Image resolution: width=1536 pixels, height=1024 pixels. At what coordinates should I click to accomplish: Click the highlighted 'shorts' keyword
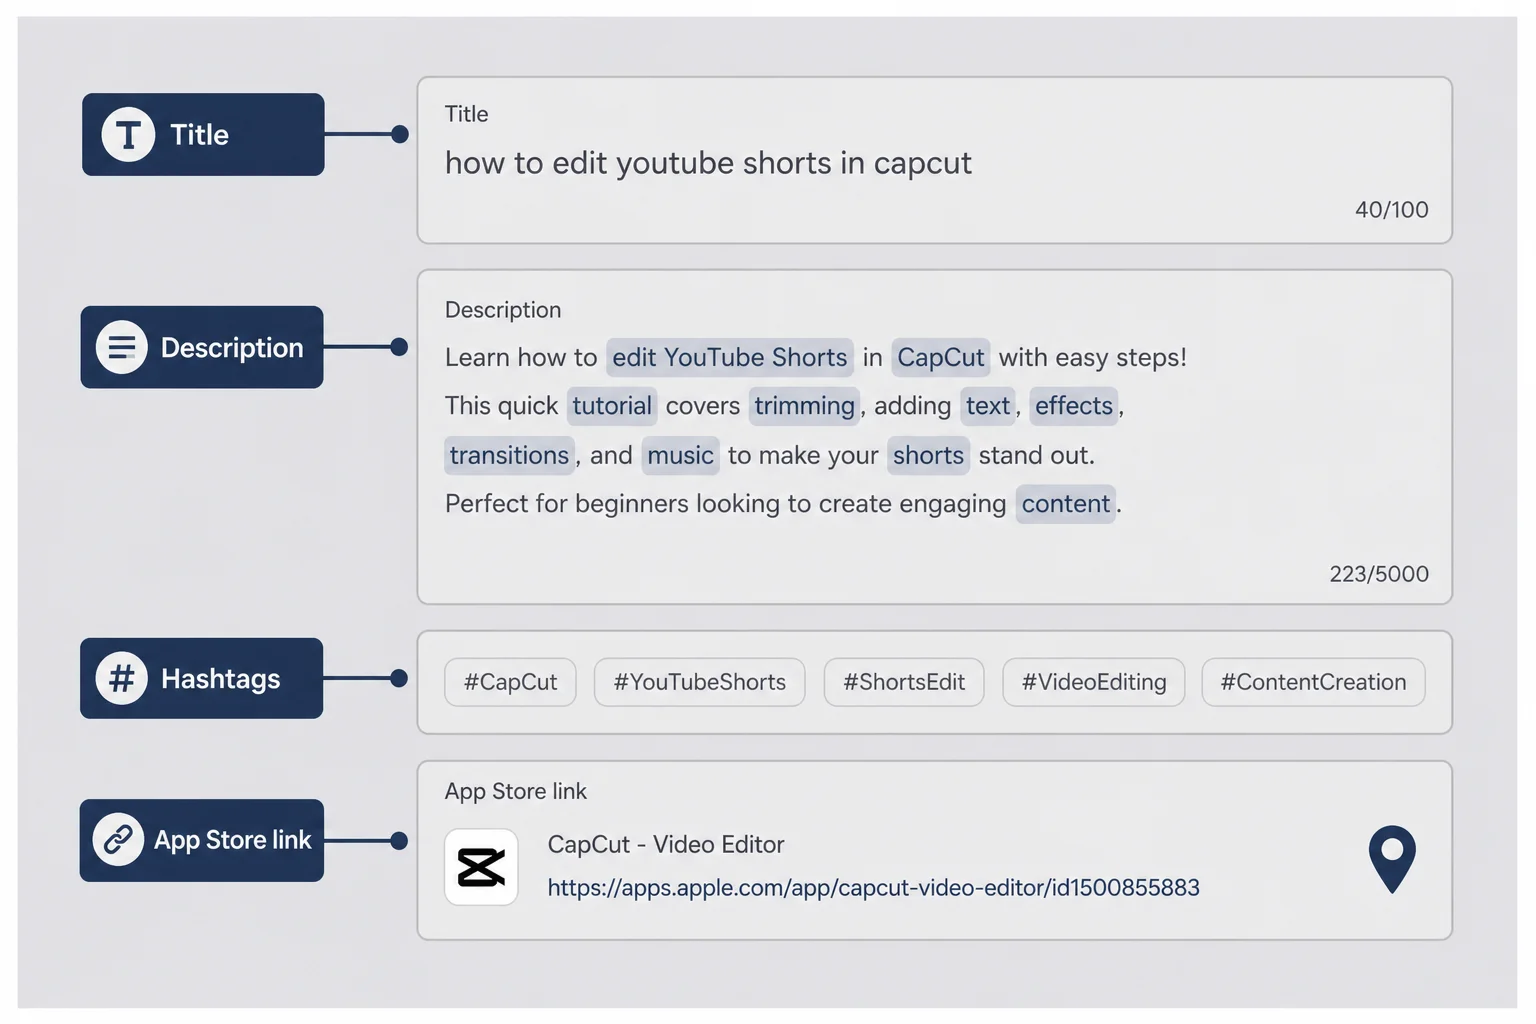928,455
